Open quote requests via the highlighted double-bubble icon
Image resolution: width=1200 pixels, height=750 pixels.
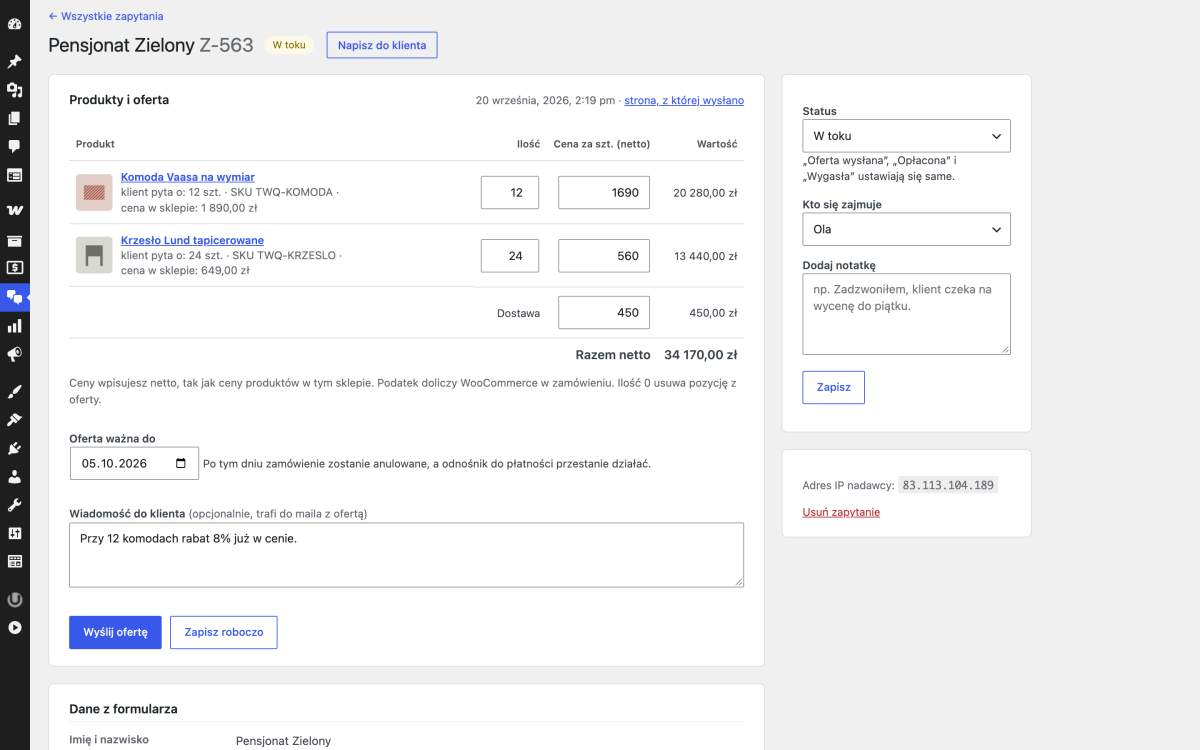pyautogui.click(x=15, y=297)
